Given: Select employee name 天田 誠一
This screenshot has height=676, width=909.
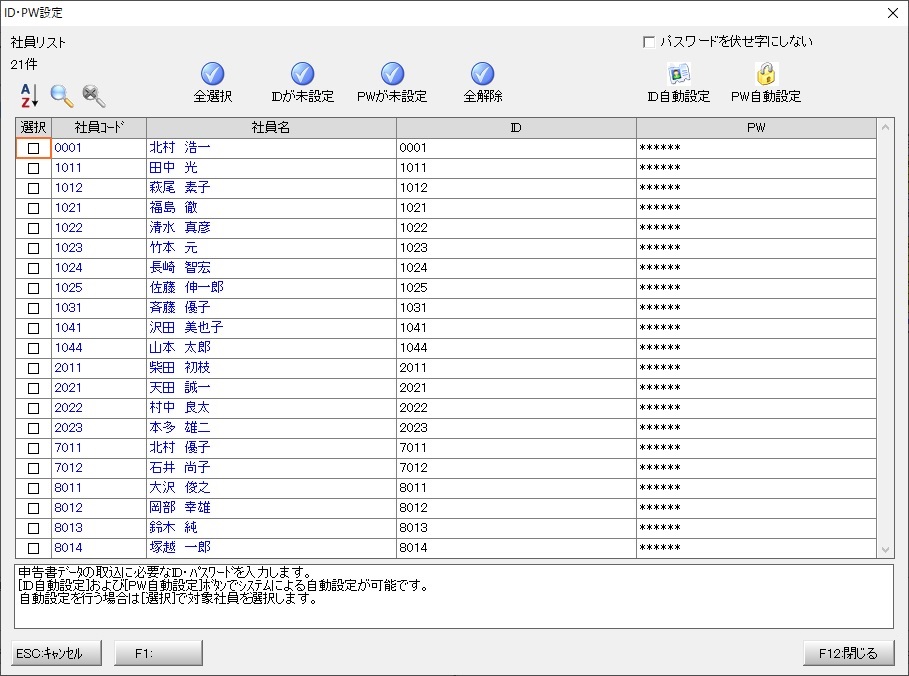Looking at the screenshot, I should coord(271,388).
